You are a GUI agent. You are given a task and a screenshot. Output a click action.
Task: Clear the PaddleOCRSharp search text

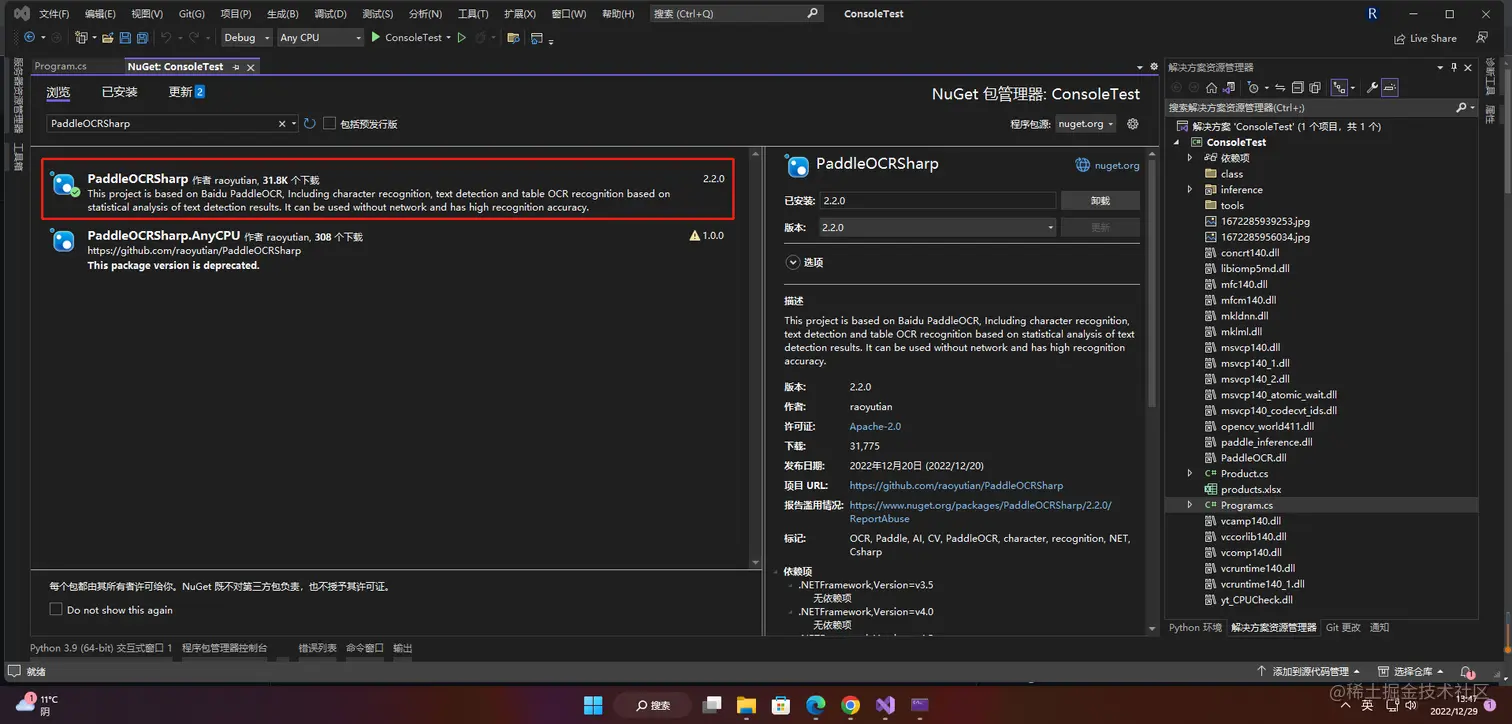click(282, 124)
